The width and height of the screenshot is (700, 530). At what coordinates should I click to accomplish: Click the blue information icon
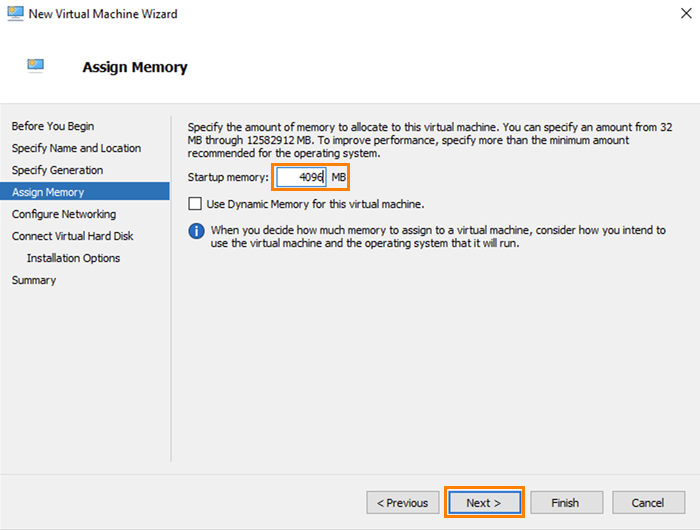[x=197, y=231]
